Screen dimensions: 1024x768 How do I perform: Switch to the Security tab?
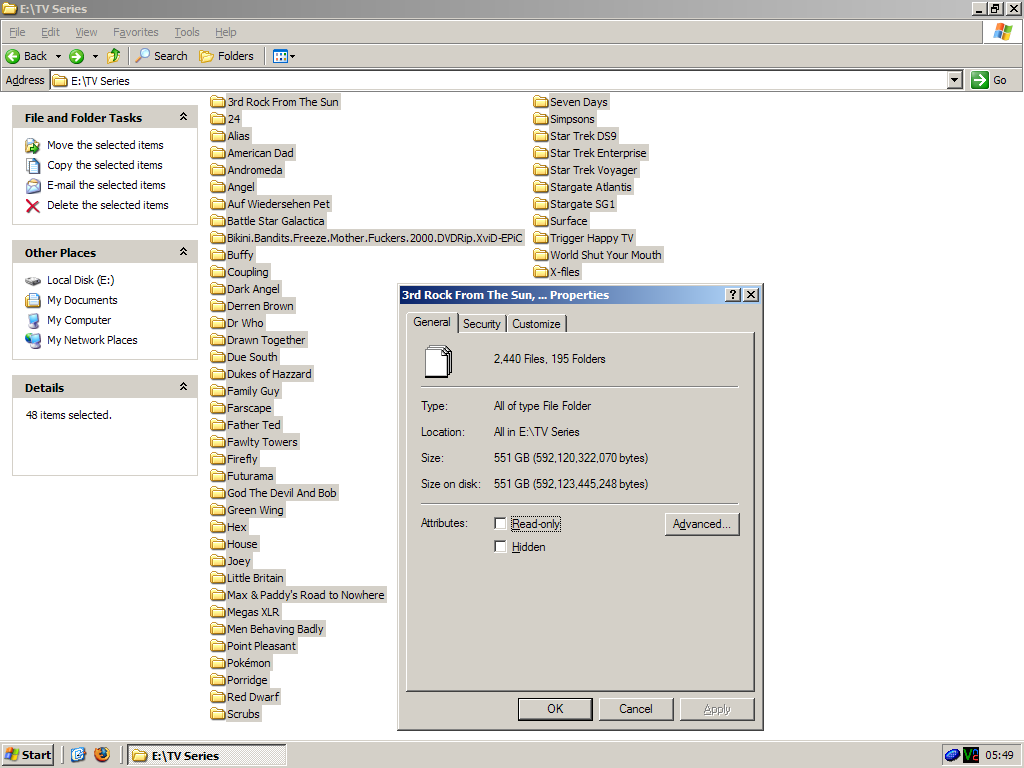pos(481,324)
